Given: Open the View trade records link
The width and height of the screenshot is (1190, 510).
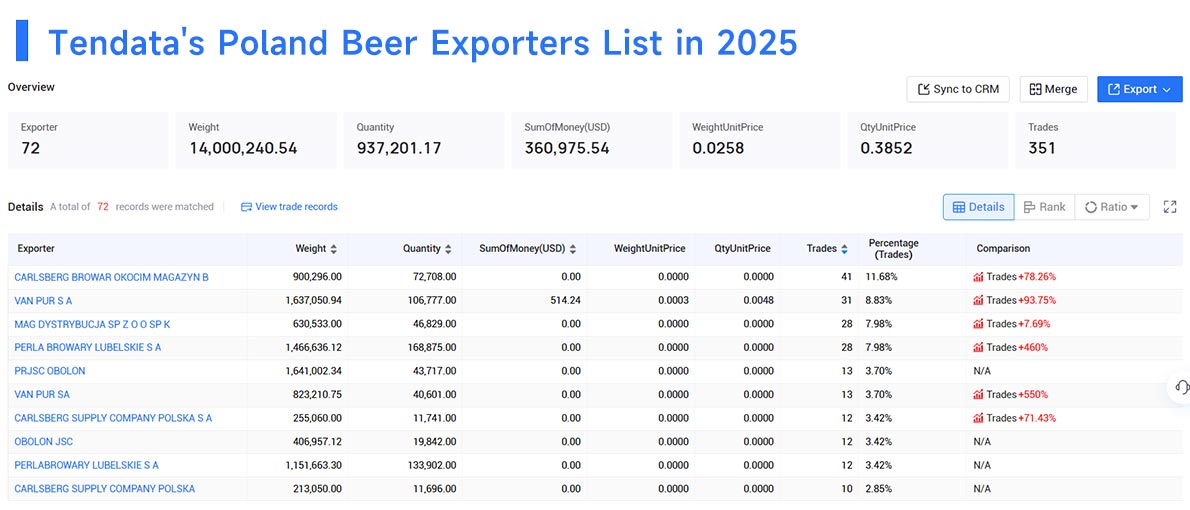Looking at the screenshot, I should pos(289,206).
